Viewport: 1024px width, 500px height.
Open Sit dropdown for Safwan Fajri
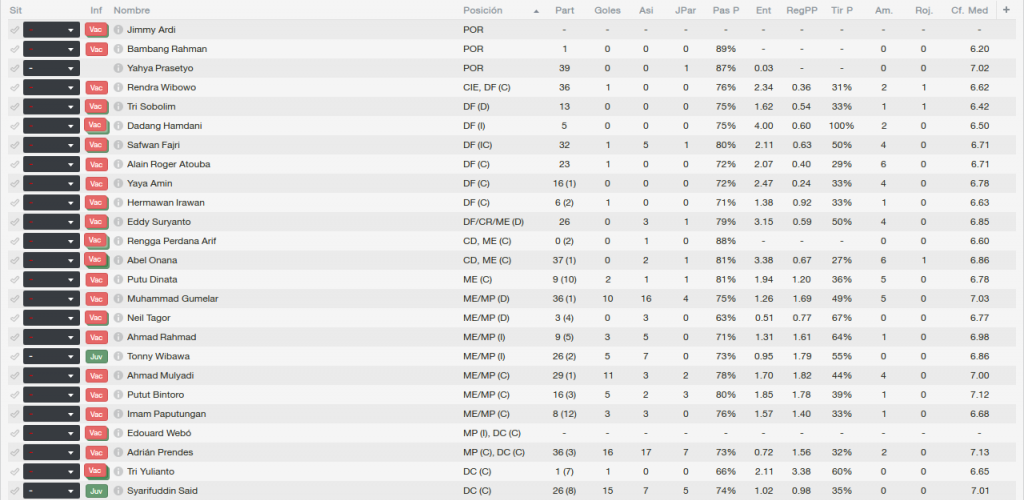[x=52, y=145]
